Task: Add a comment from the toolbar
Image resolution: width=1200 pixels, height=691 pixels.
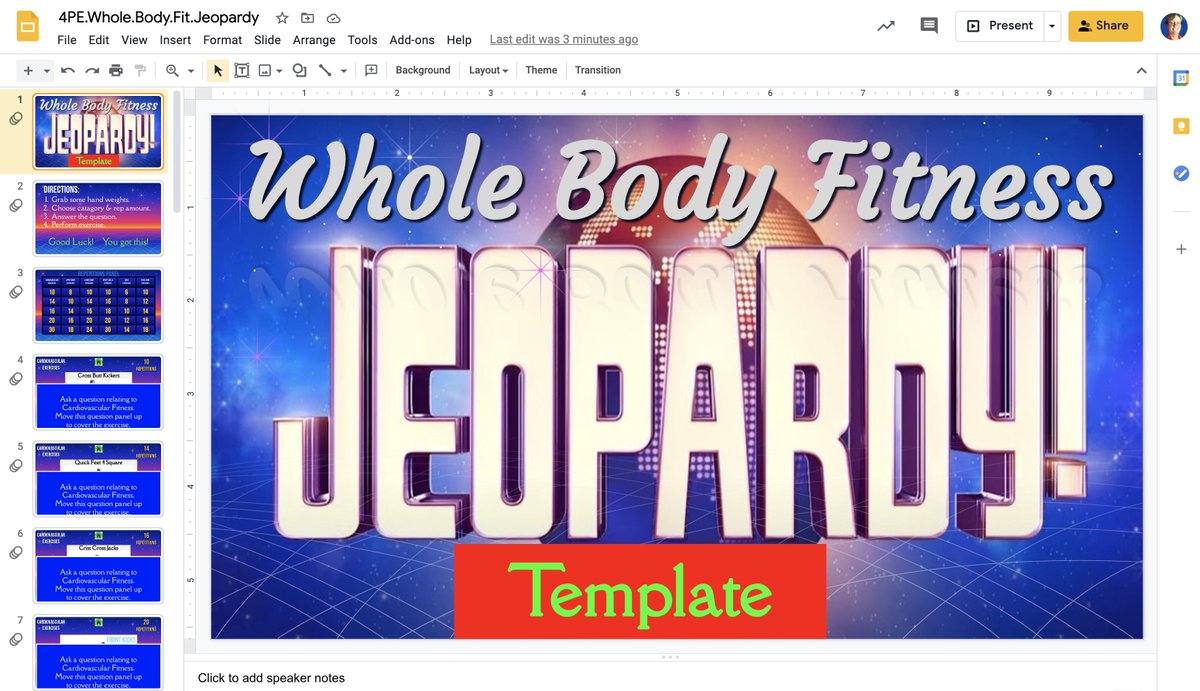Action: (x=371, y=70)
